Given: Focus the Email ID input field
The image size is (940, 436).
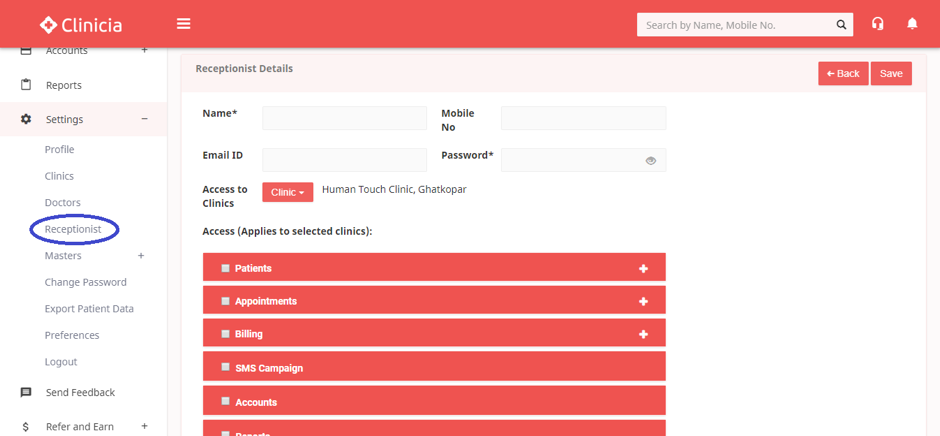Looking at the screenshot, I should 345,160.
